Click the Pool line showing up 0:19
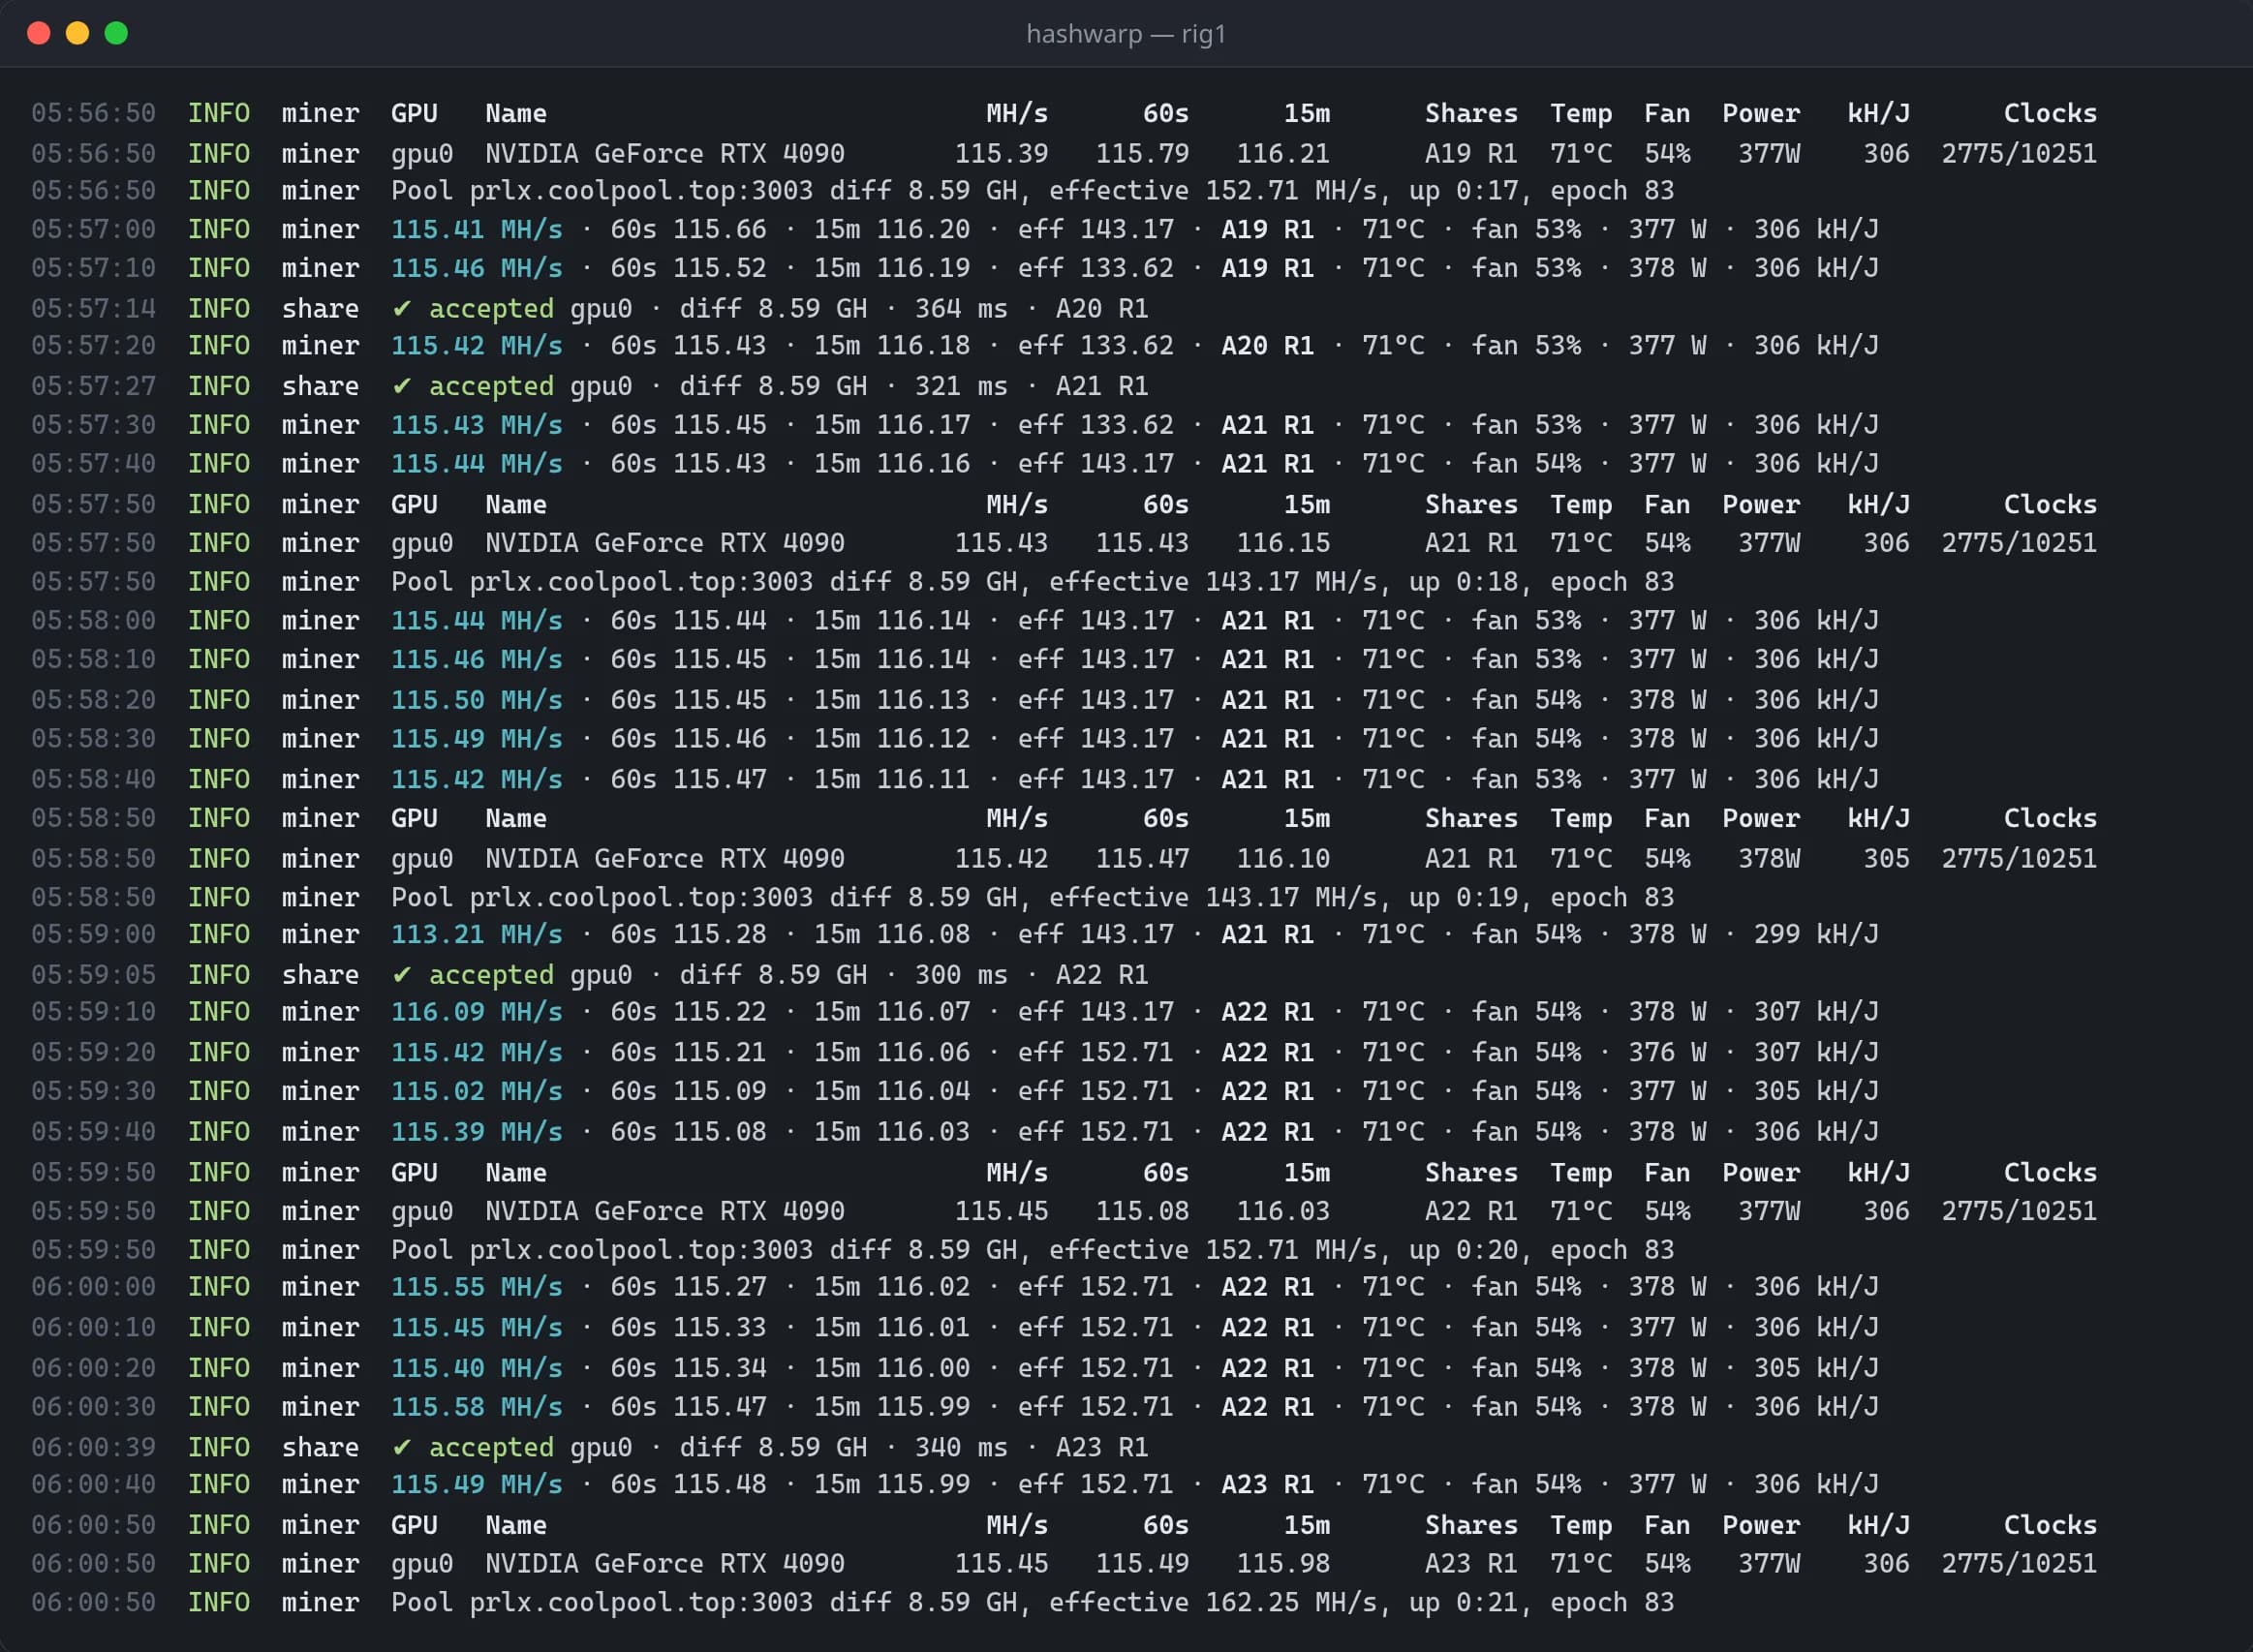The width and height of the screenshot is (2253, 1652). (x=852, y=897)
